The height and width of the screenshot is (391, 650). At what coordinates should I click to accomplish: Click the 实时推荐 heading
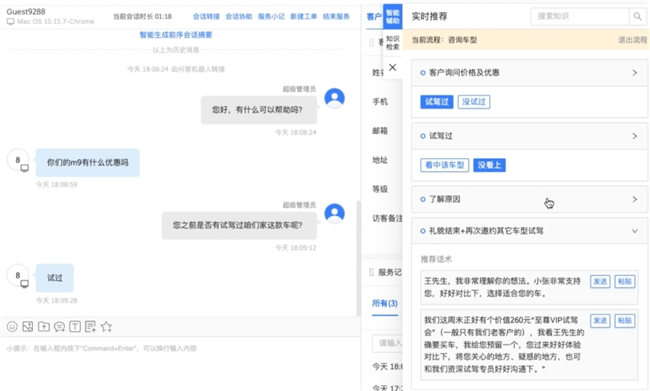tap(429, 17)
